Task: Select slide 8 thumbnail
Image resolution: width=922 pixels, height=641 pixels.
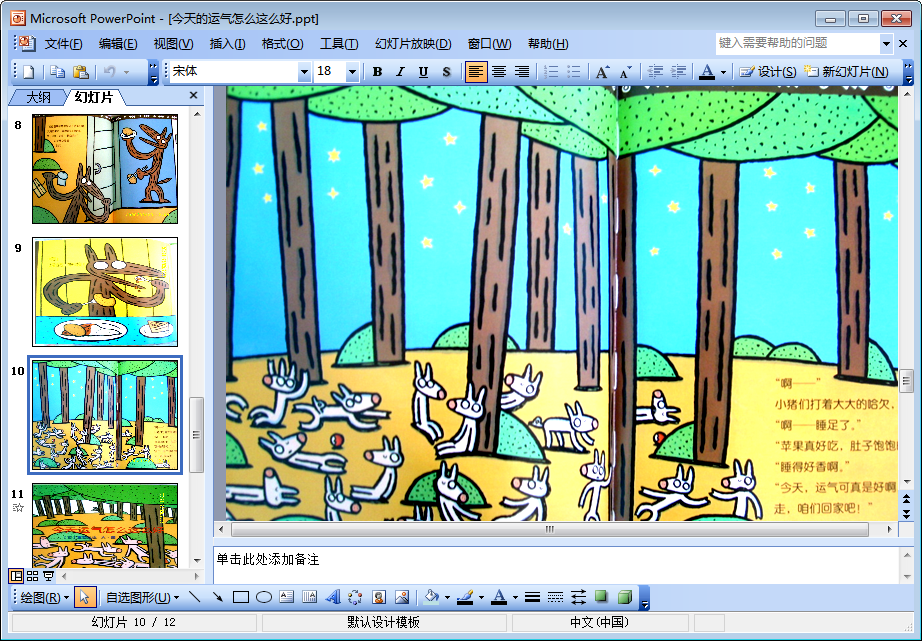Action: [105, 169]
